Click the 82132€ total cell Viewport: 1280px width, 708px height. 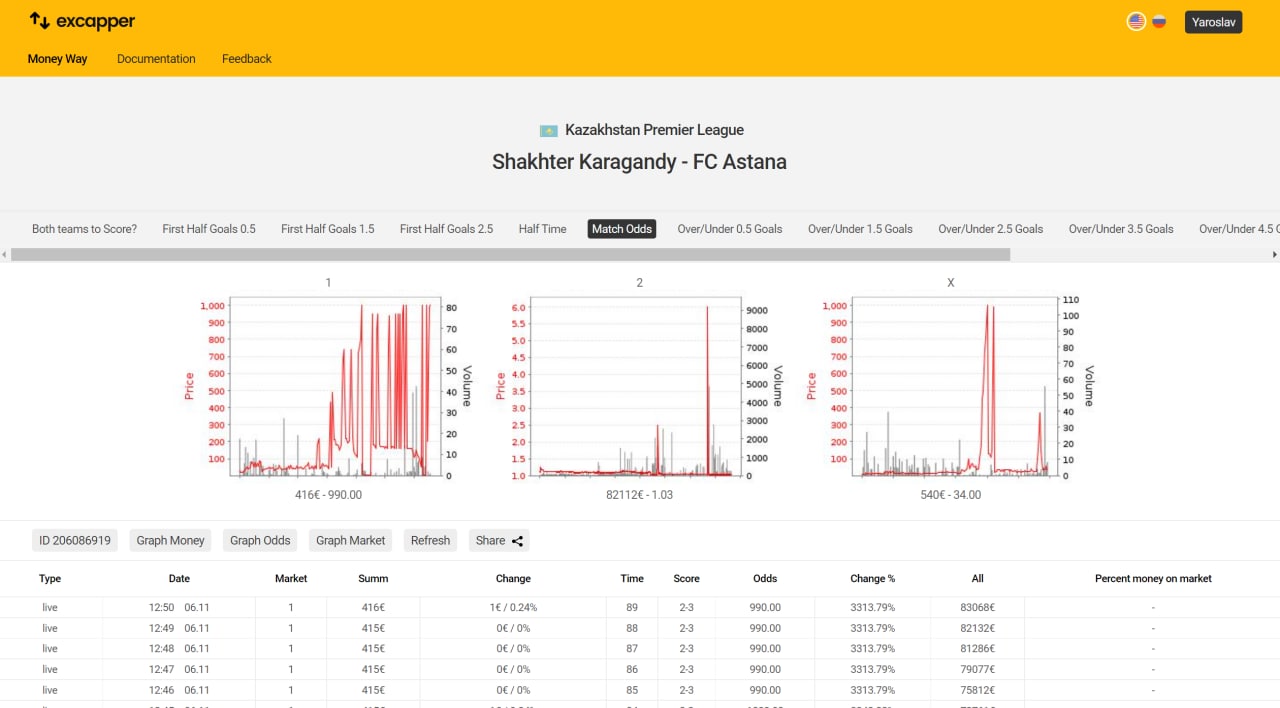[978, 628]
